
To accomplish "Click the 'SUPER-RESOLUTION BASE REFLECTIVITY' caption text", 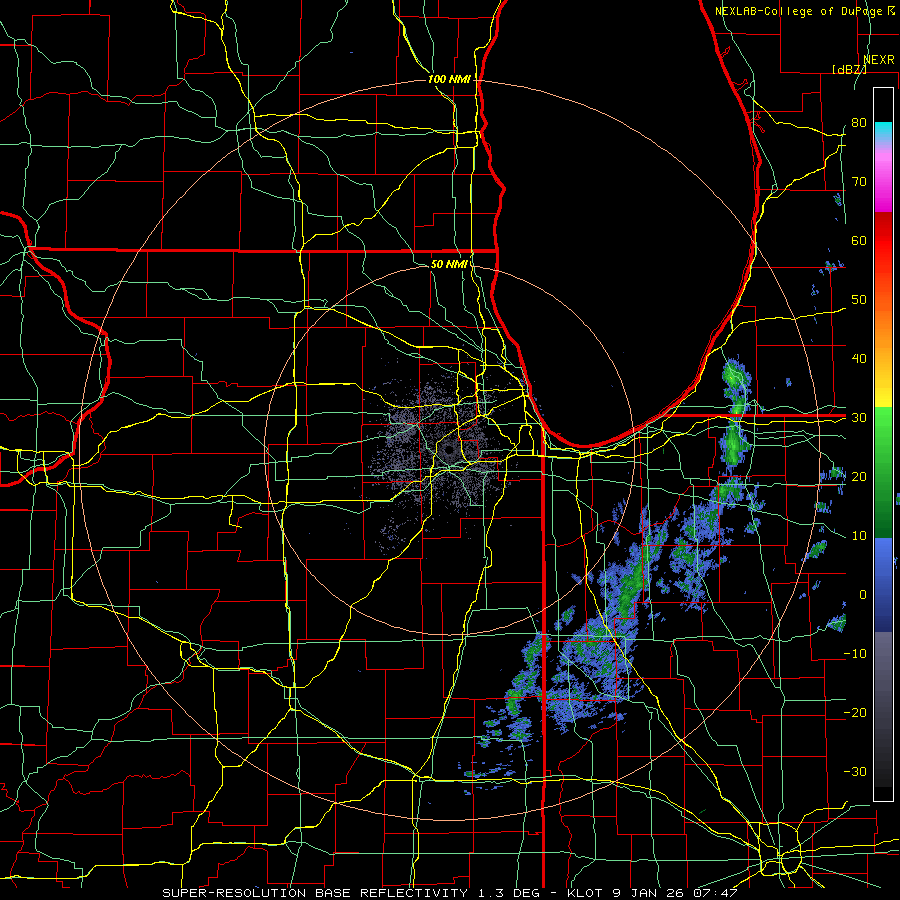I will click(x=315, y=893).
